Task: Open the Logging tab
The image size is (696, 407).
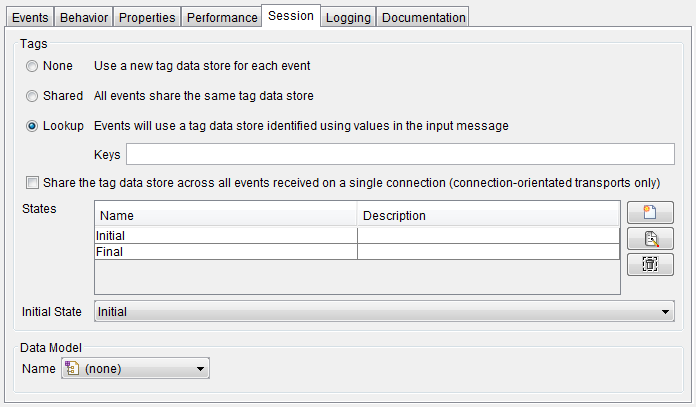Action: pyautogui.click(x=348, y=17)
